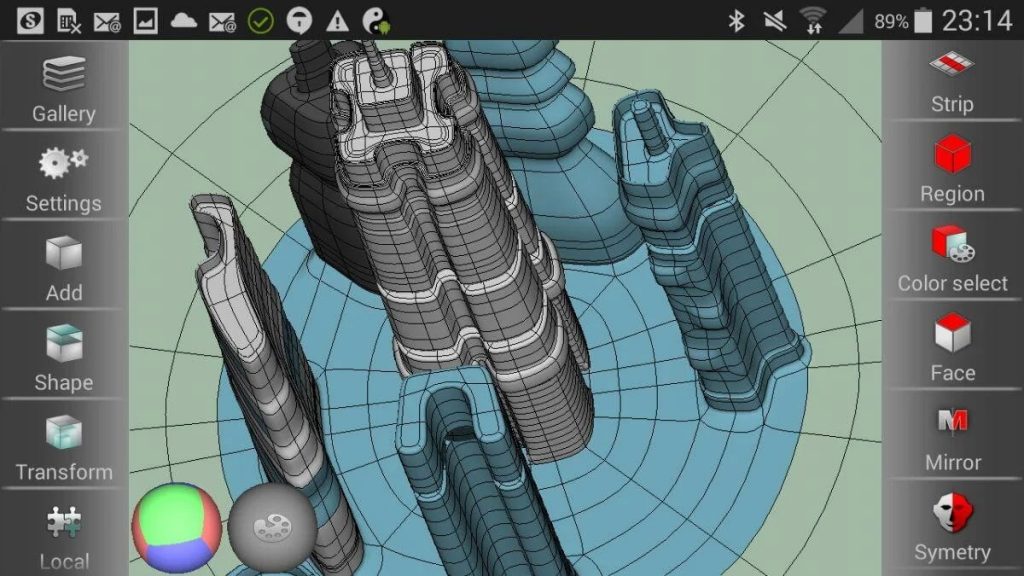Select the Transform tool
This screenshot has height=576, width=1024.
click(x=63, y=448)
